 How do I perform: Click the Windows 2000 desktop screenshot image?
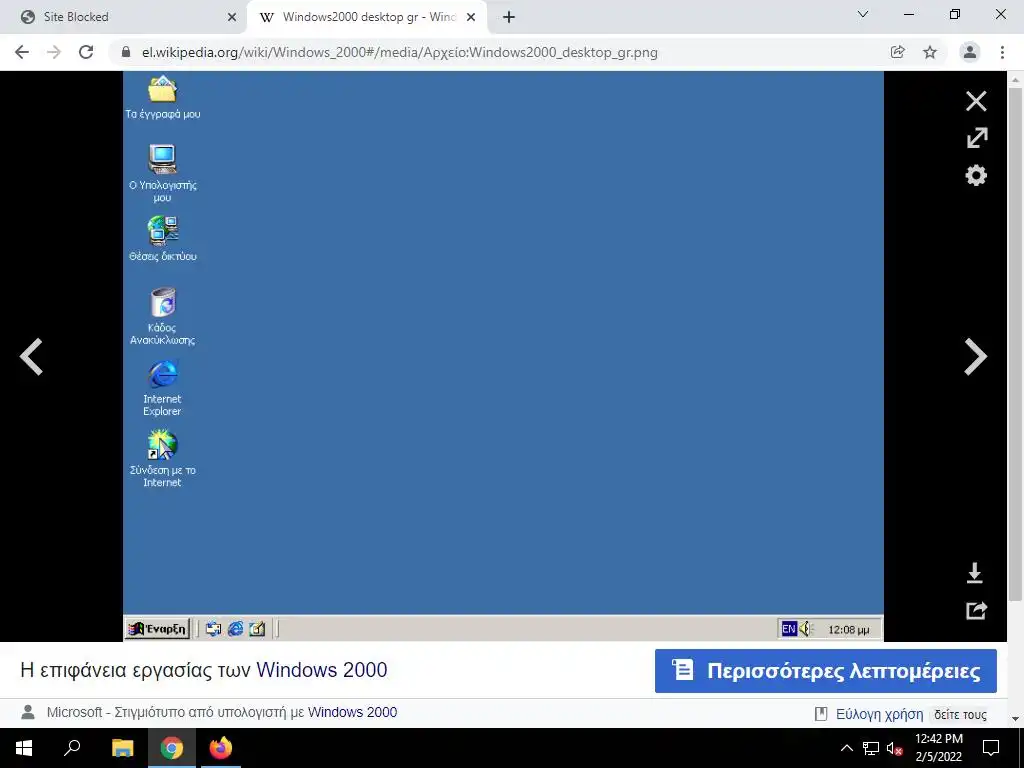click(x=503, y=356)
